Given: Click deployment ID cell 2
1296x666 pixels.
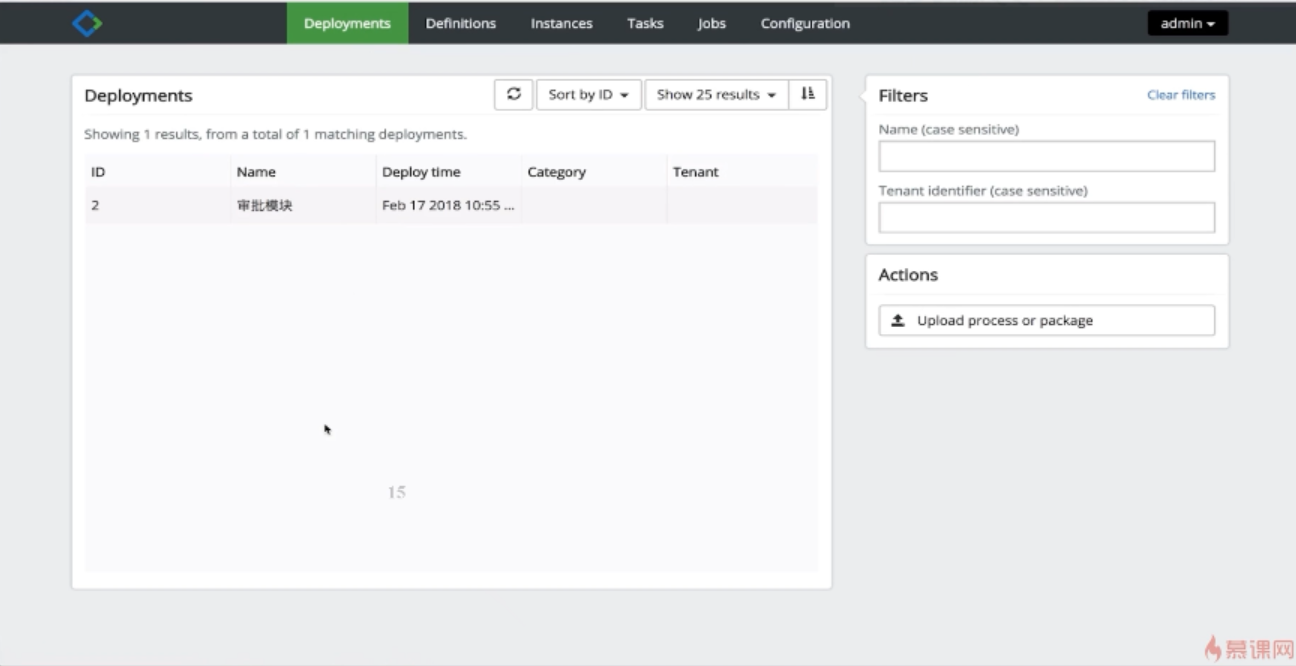Looking at the screenshot, I should coord(158,206).
